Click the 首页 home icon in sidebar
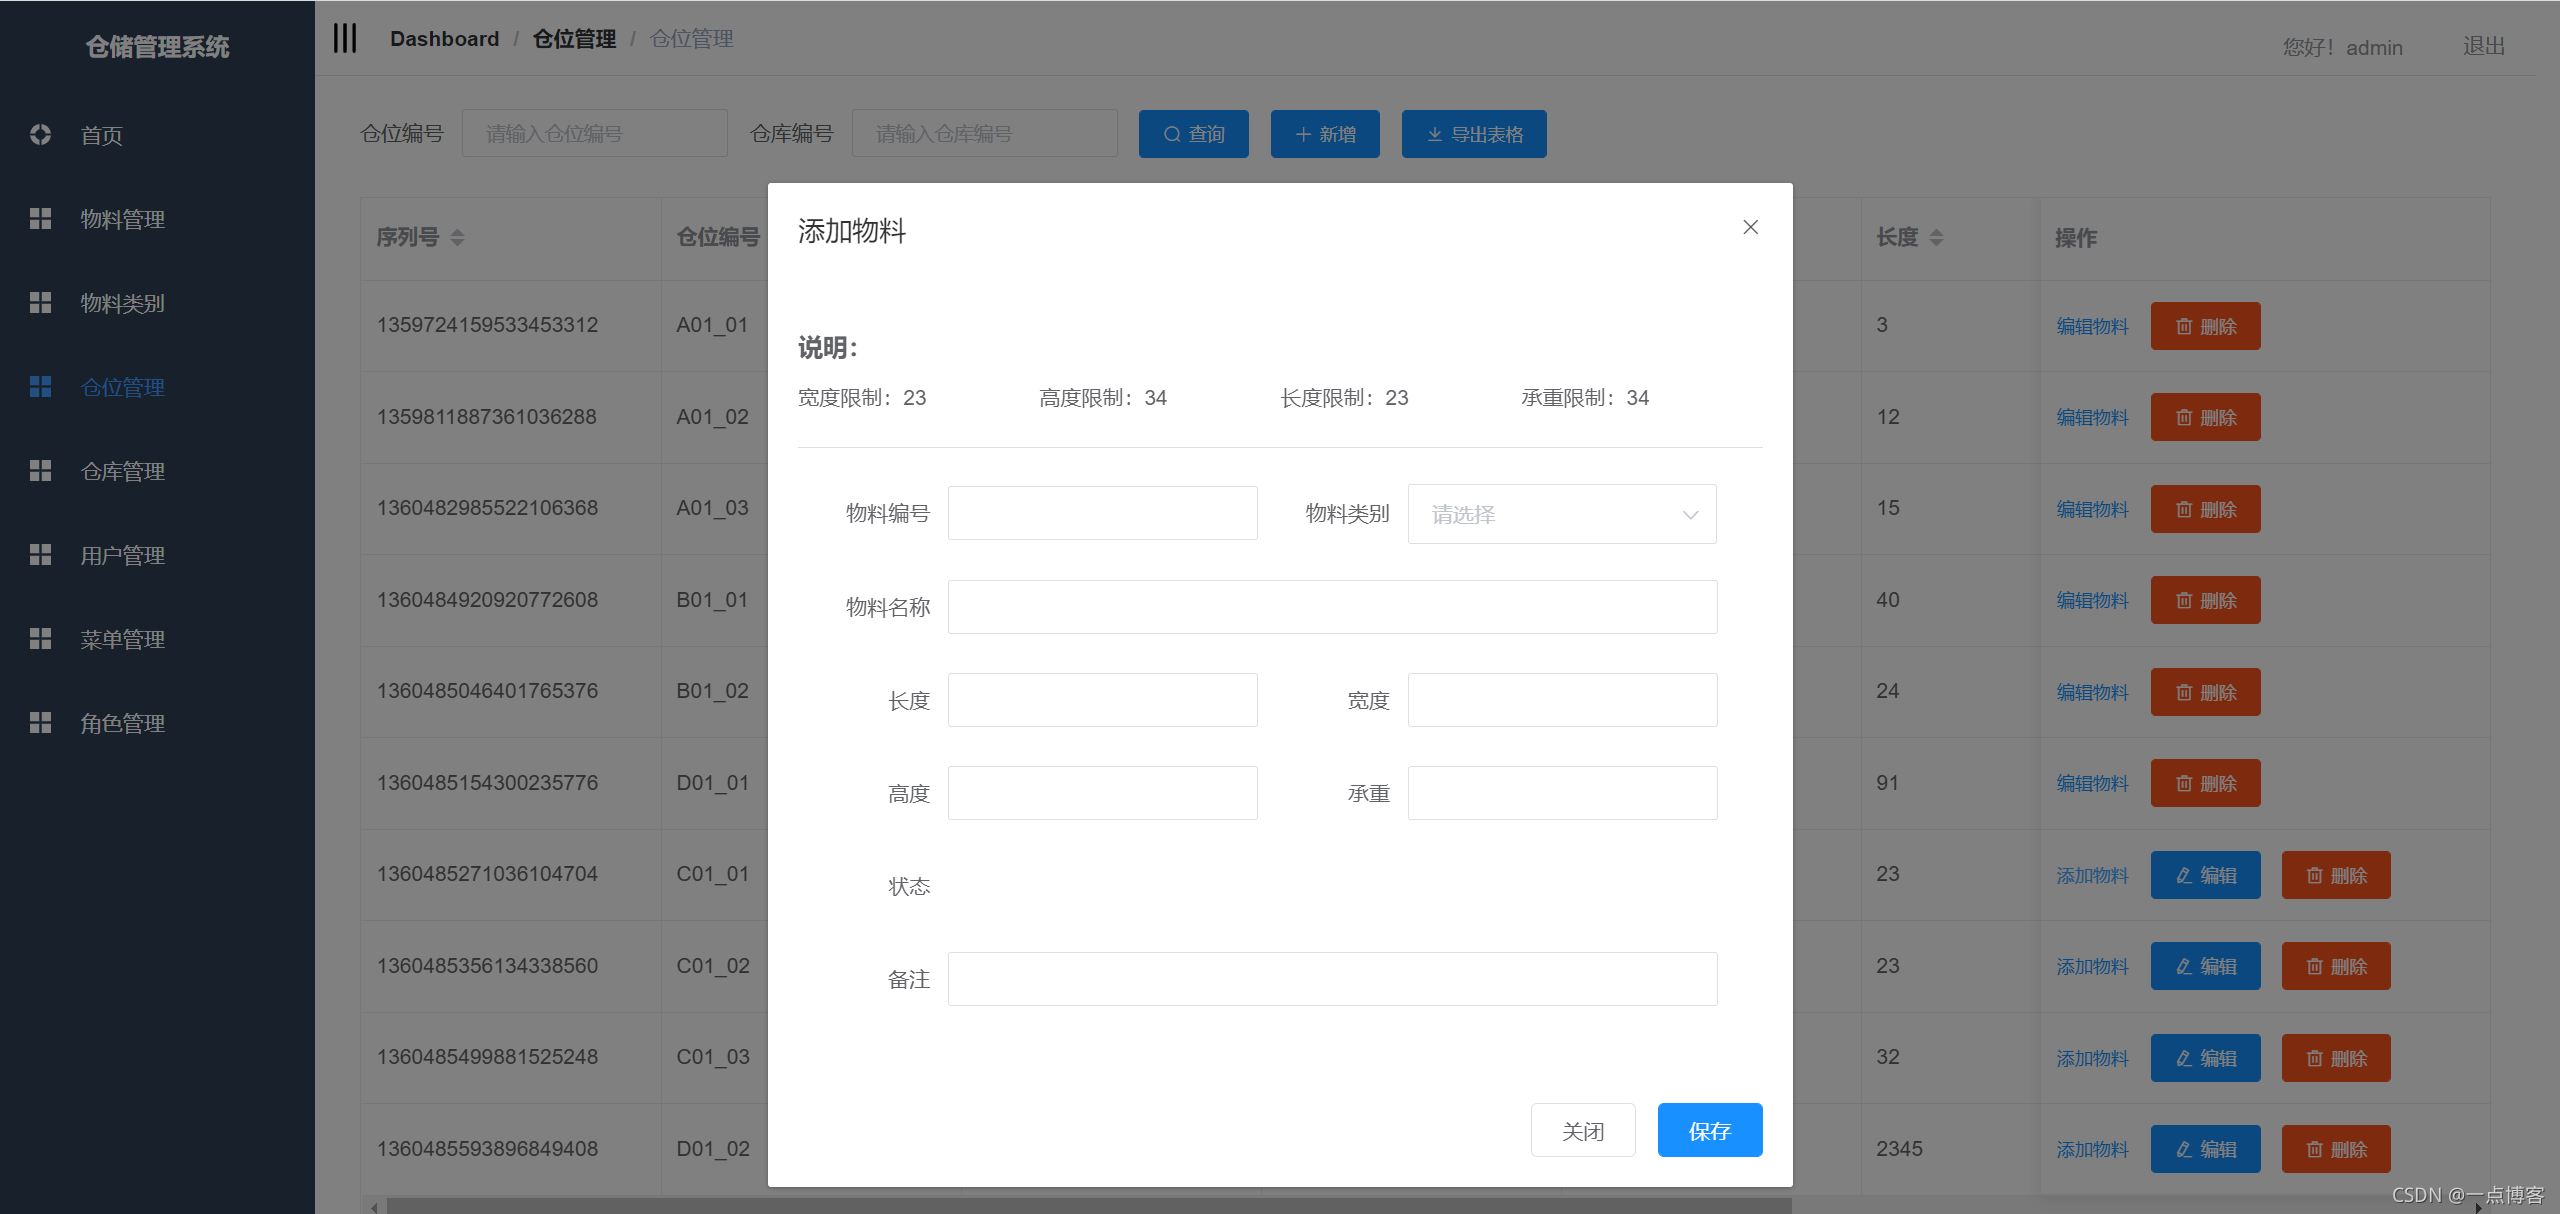Screen dimensions: 2560x1214 pos(40,135)
